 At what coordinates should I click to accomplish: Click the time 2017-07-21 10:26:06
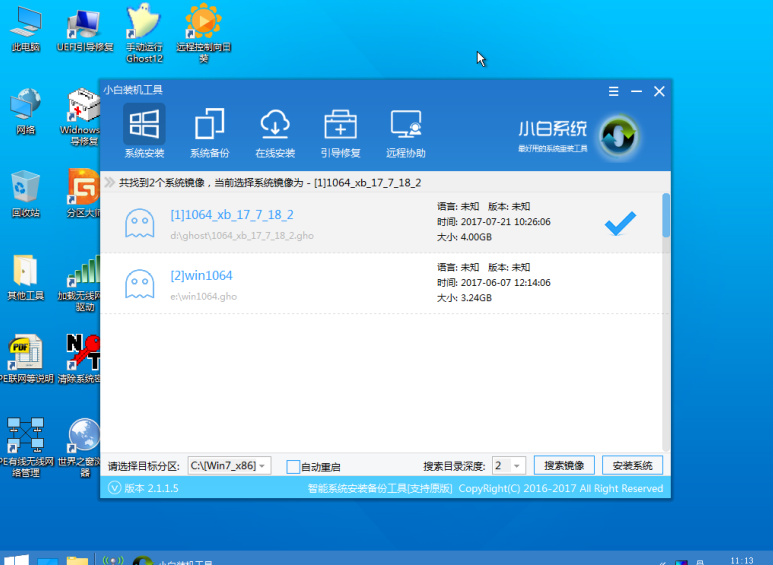(x=505, y=222)
